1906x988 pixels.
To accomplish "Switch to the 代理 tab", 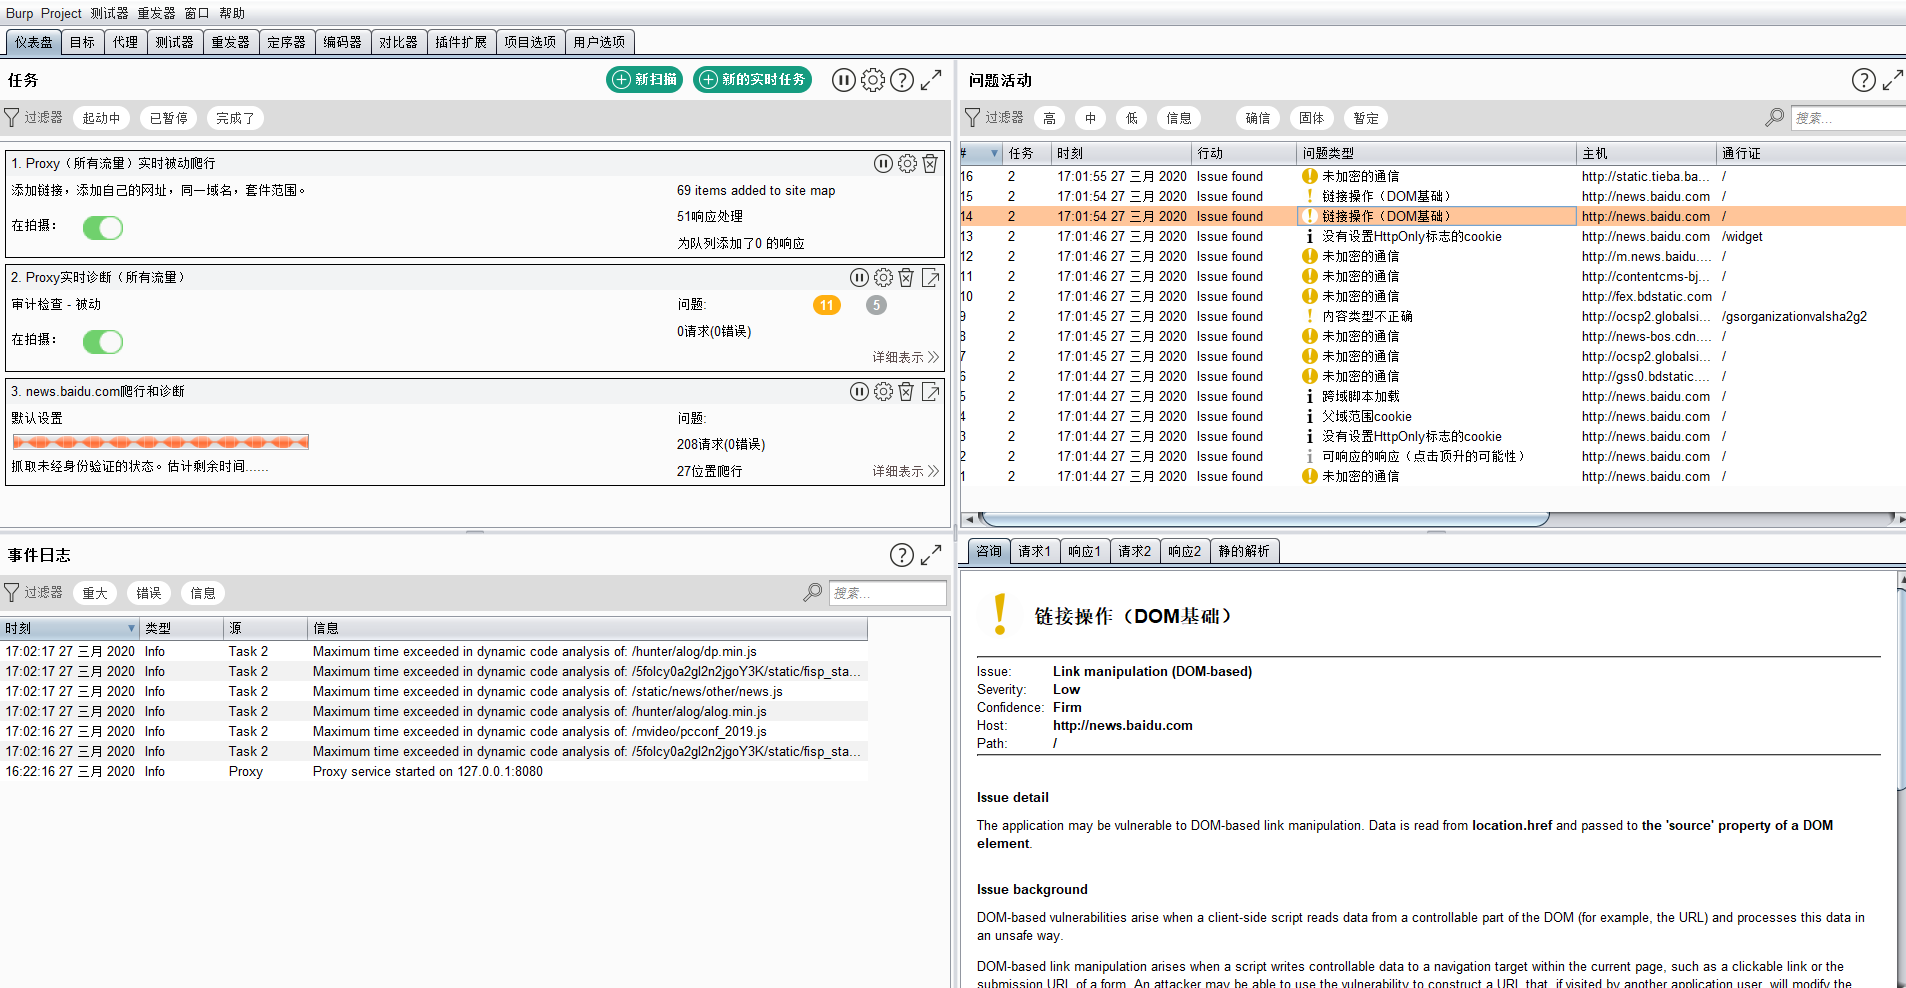I will 125,42.
